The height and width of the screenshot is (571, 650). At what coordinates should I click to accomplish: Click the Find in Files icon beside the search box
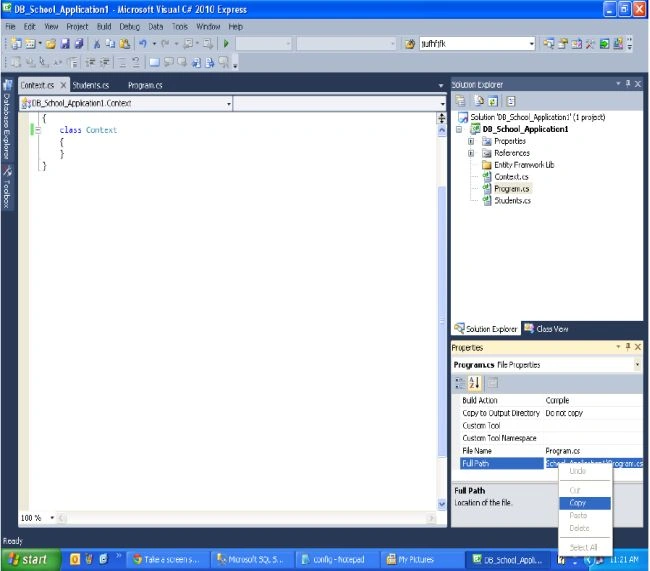(410, 44)
